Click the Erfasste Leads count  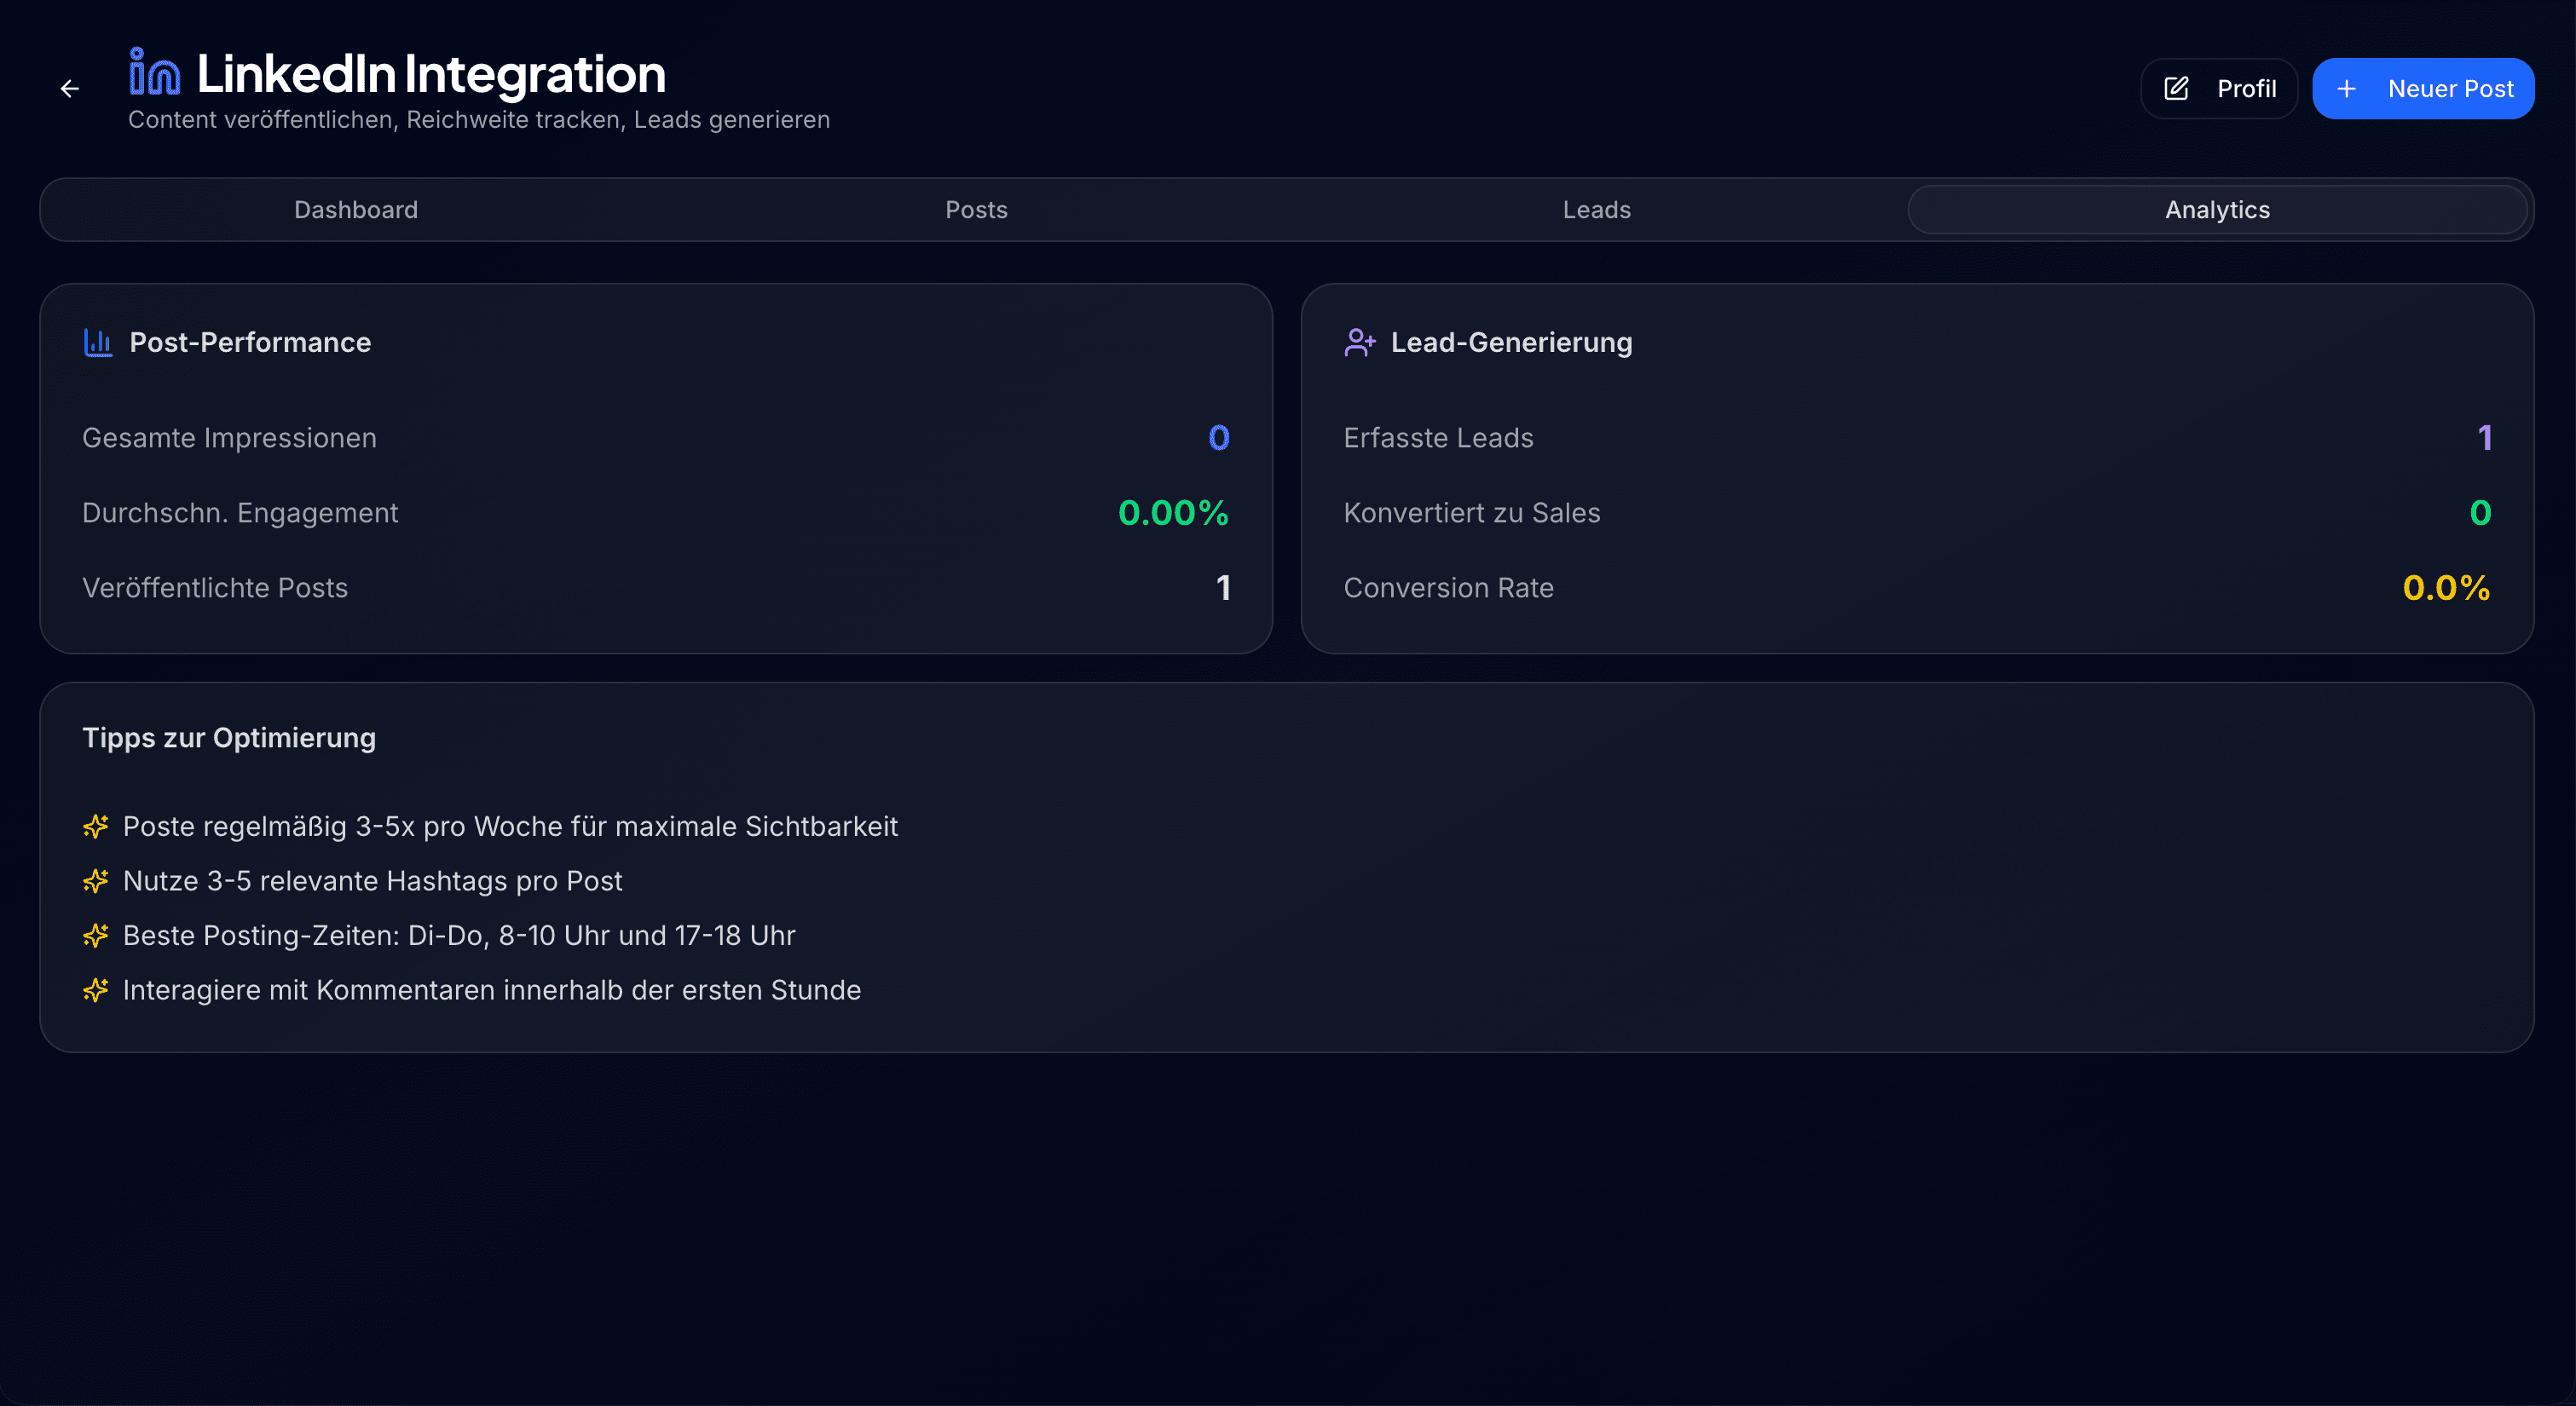[2483, 438]
